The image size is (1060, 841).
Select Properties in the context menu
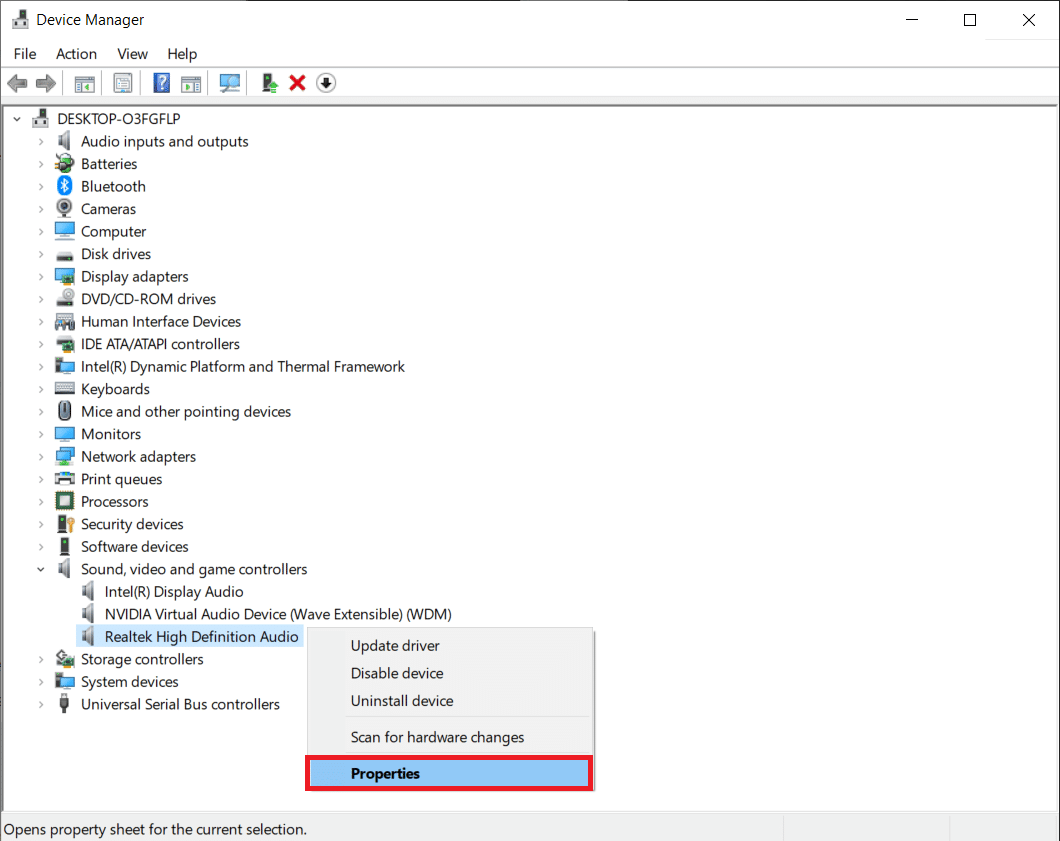450,773
